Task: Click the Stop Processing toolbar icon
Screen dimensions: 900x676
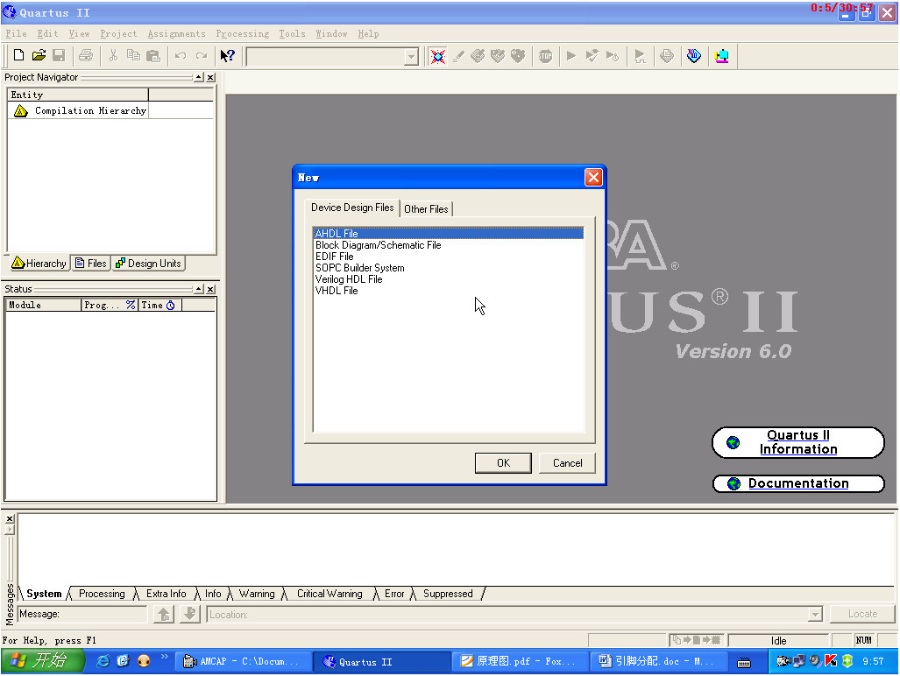Action: pos(545,56)
